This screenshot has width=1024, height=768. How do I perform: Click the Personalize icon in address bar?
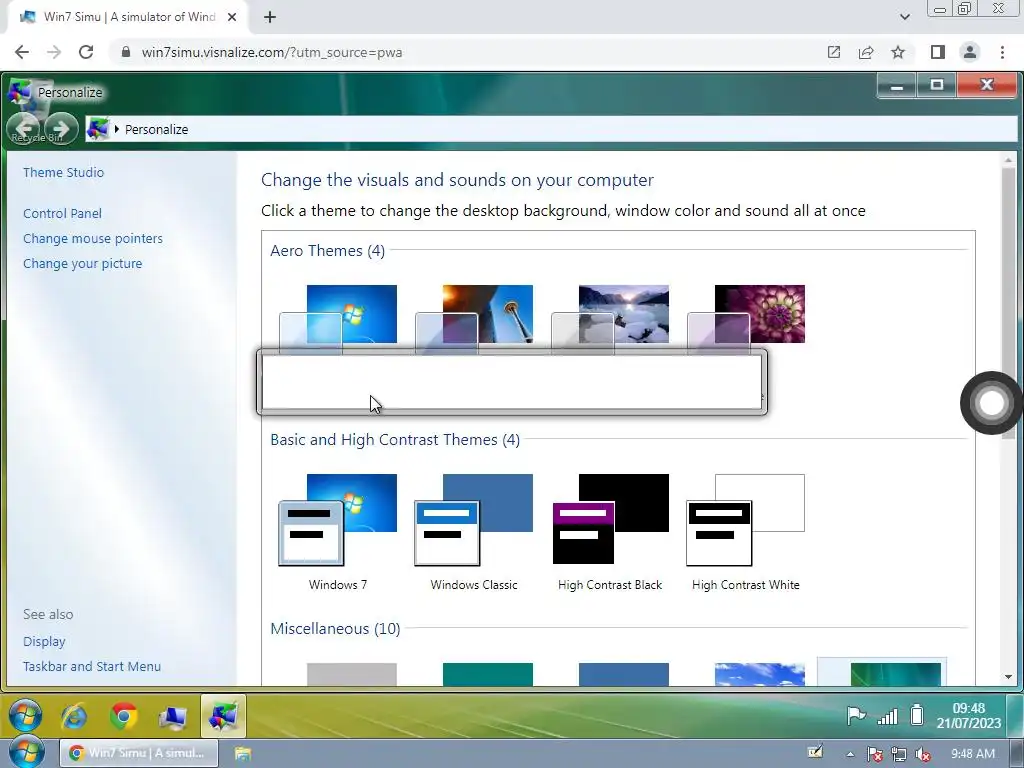(98, 129)
